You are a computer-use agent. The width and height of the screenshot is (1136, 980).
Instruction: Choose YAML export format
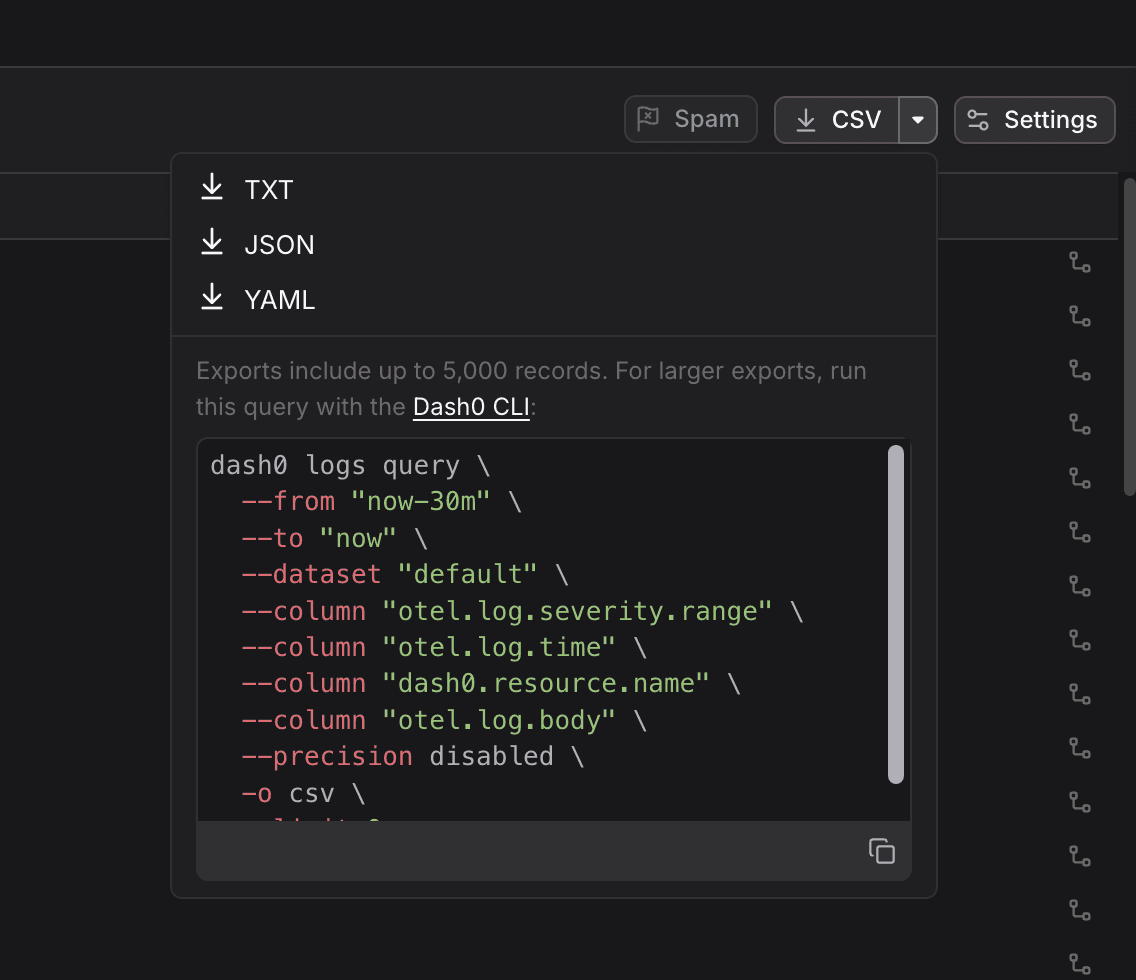point(554,300)
